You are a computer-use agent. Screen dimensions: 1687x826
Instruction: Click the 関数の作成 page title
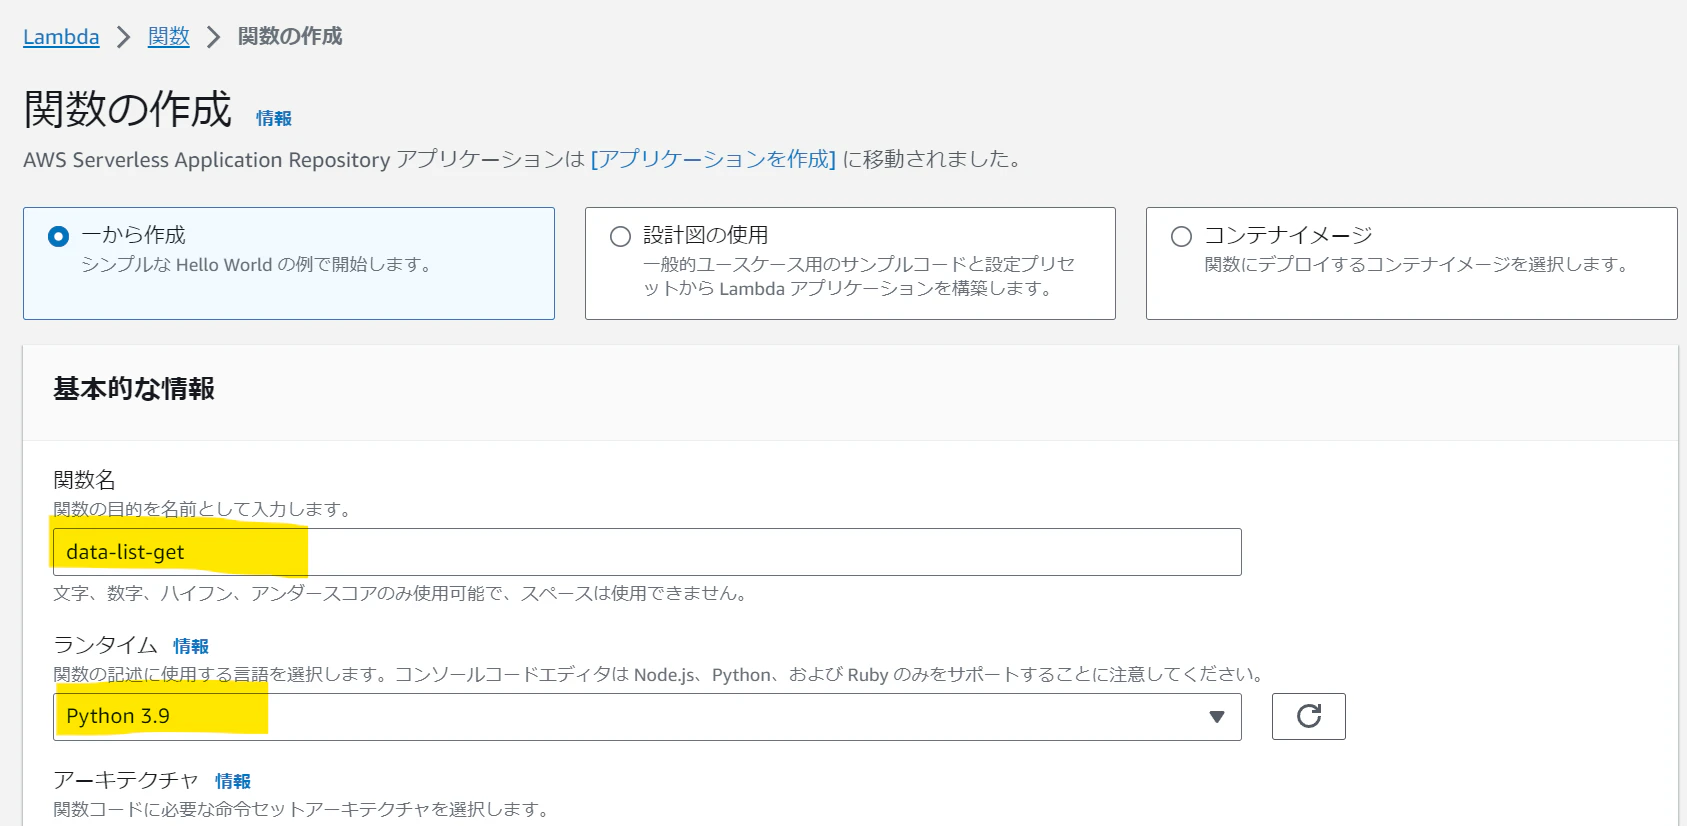coord(128,109)
